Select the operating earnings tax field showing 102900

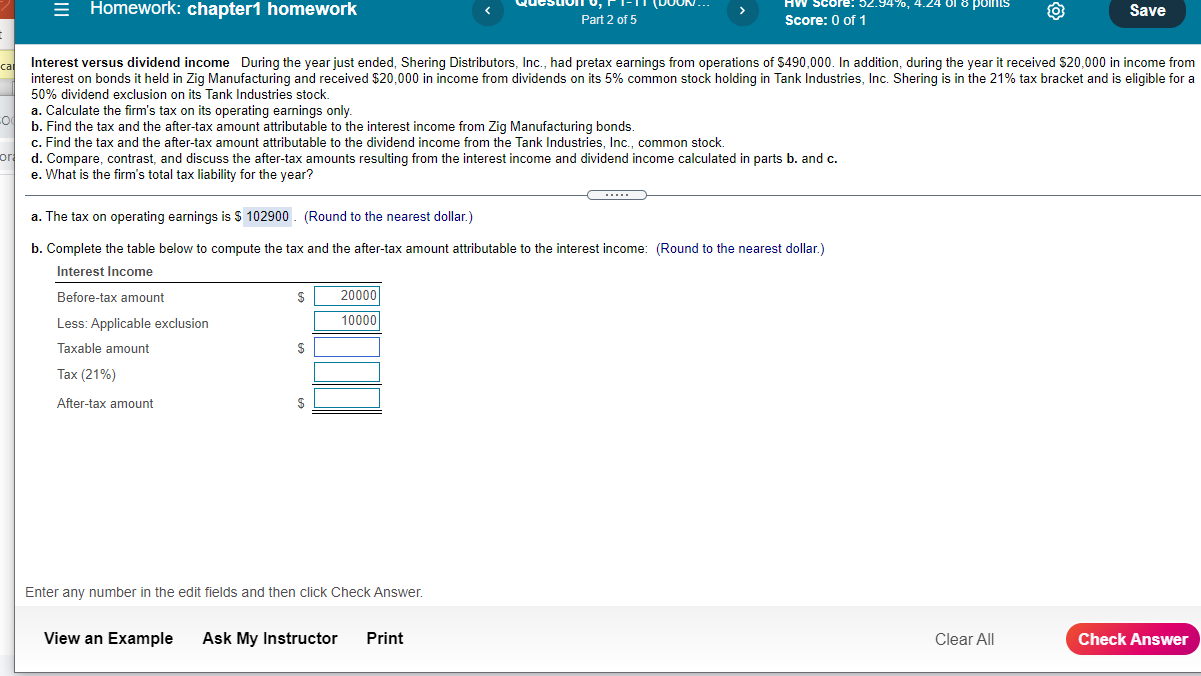[265, 216]
